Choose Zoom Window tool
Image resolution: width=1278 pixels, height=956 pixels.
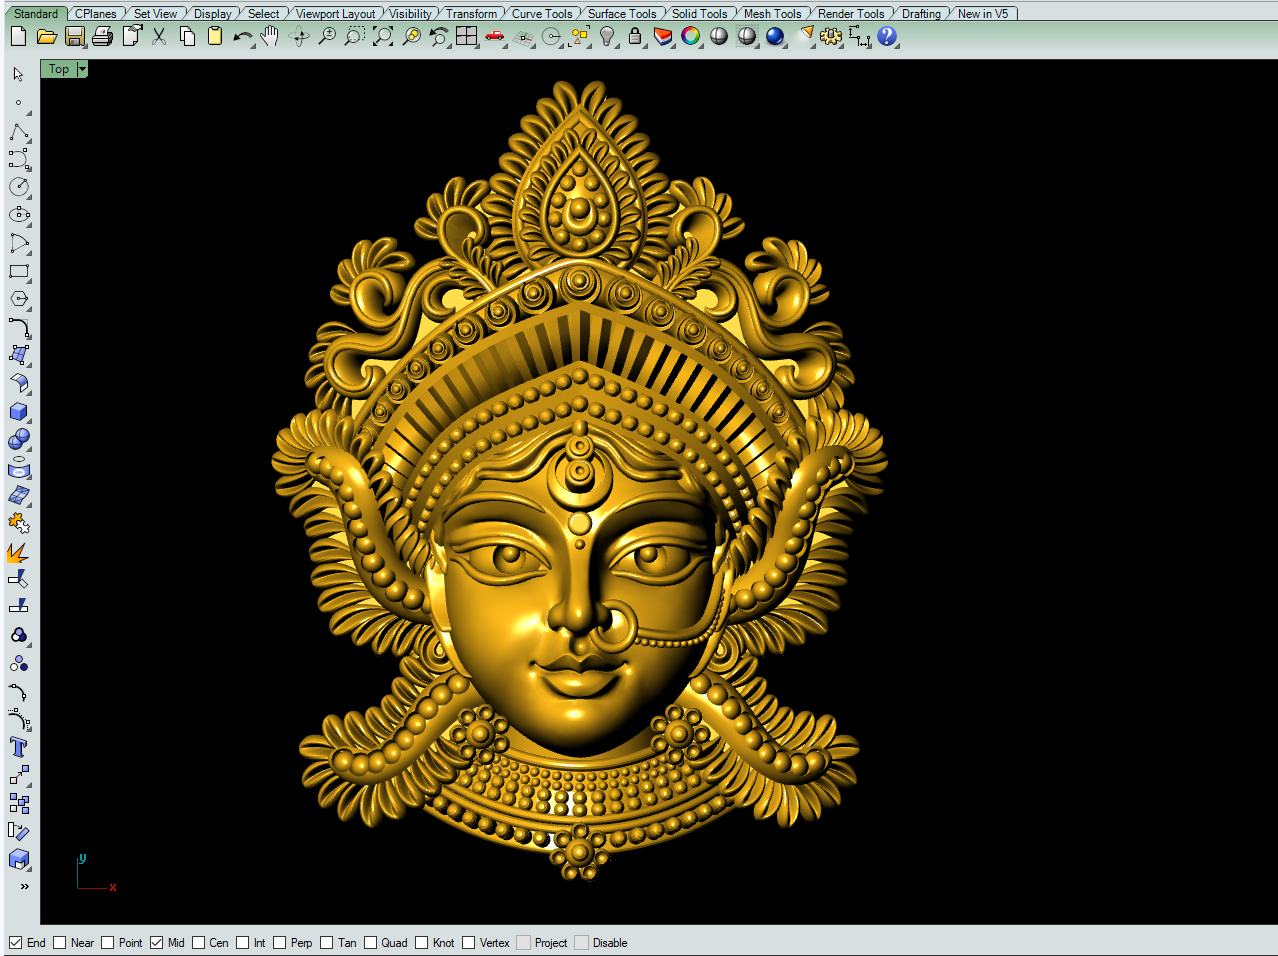[x=355, y=37]
